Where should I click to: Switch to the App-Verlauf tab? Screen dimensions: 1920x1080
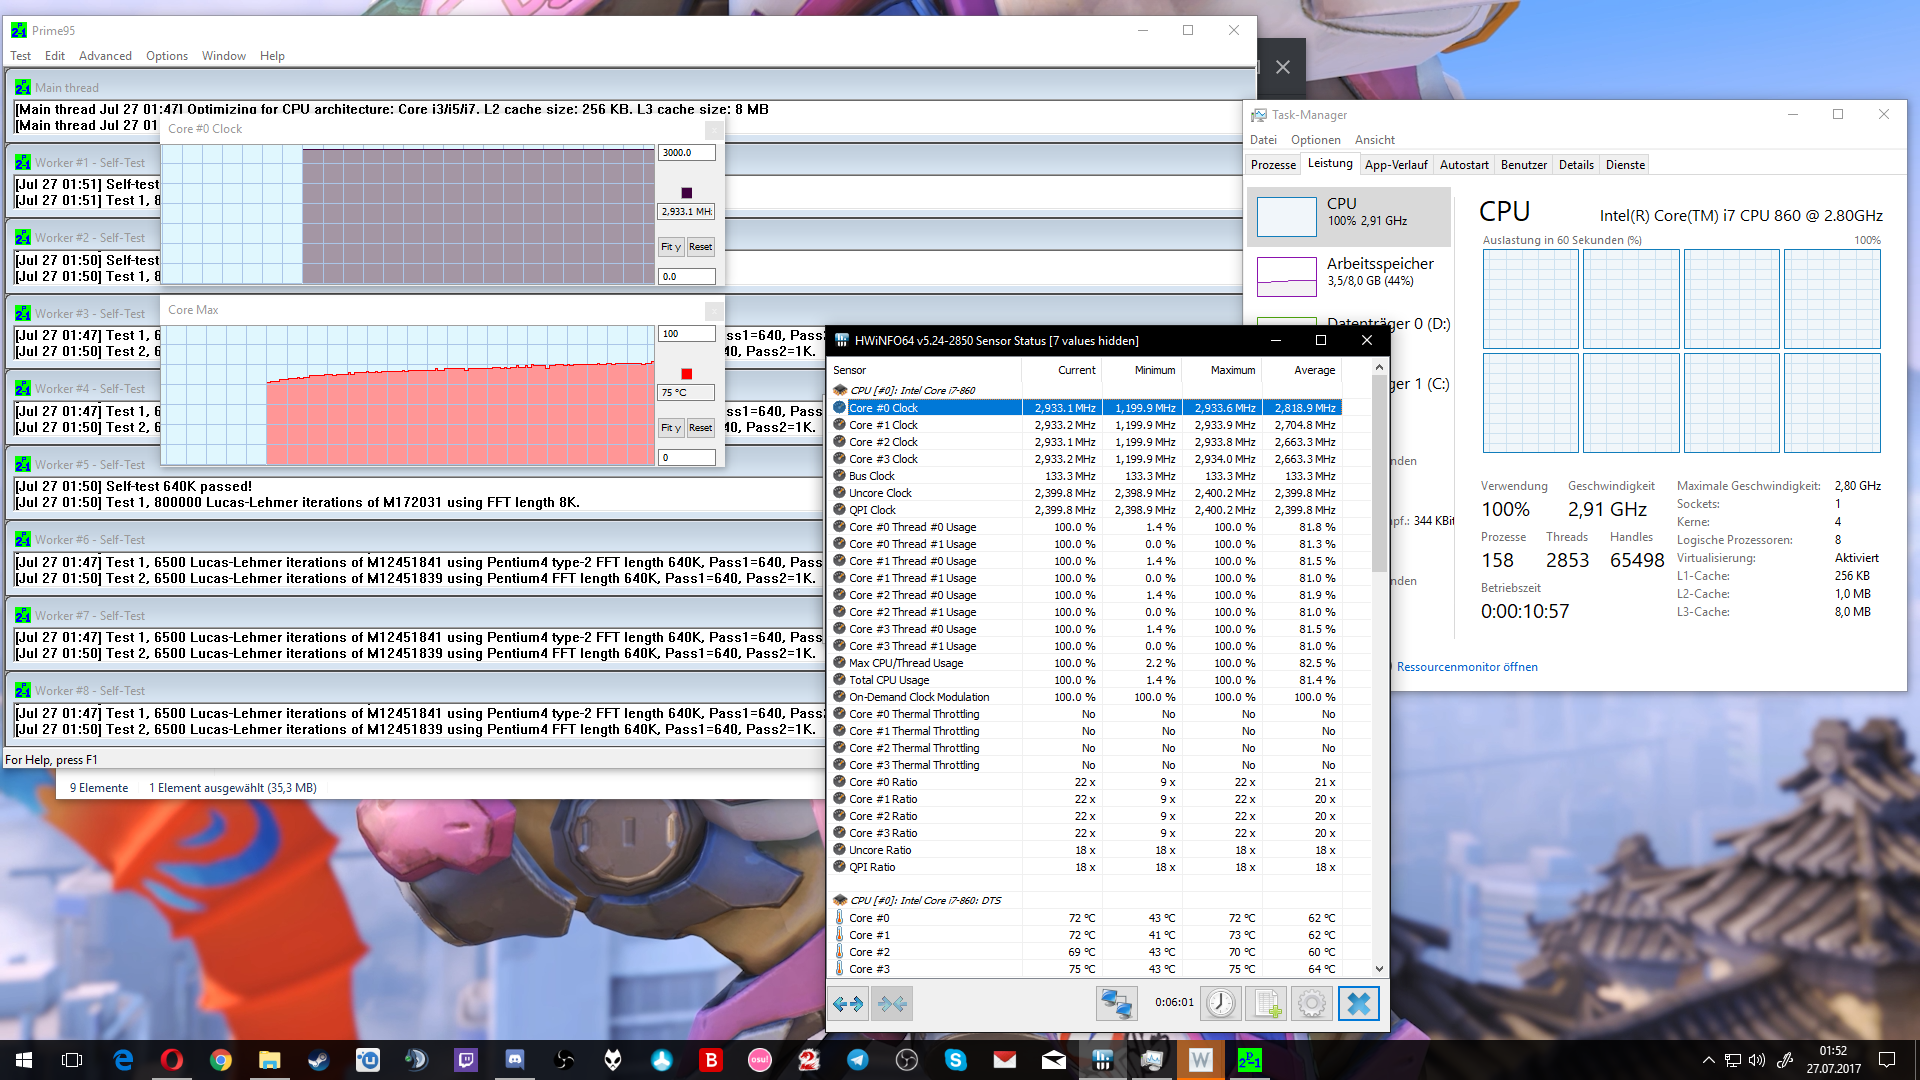click(x=1395, y=165)
